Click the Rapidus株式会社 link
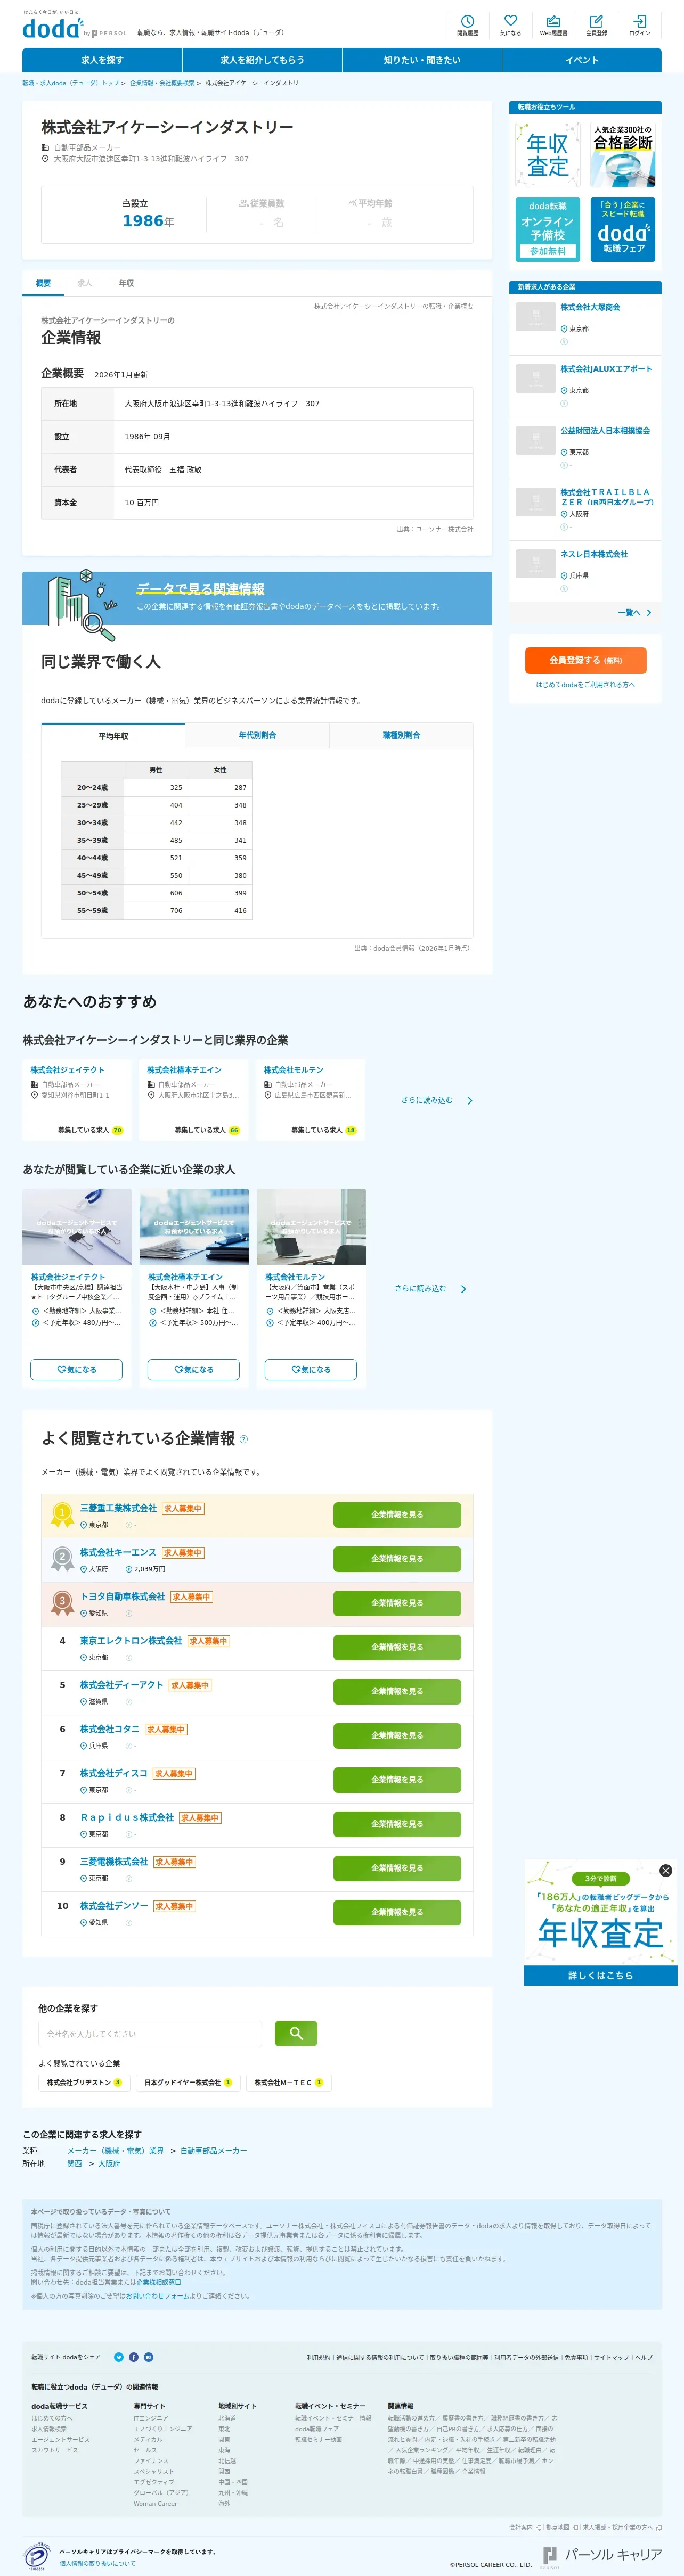Image resolution: width=684 pixels, height=2576 pixels. [x=127, y=1818]
